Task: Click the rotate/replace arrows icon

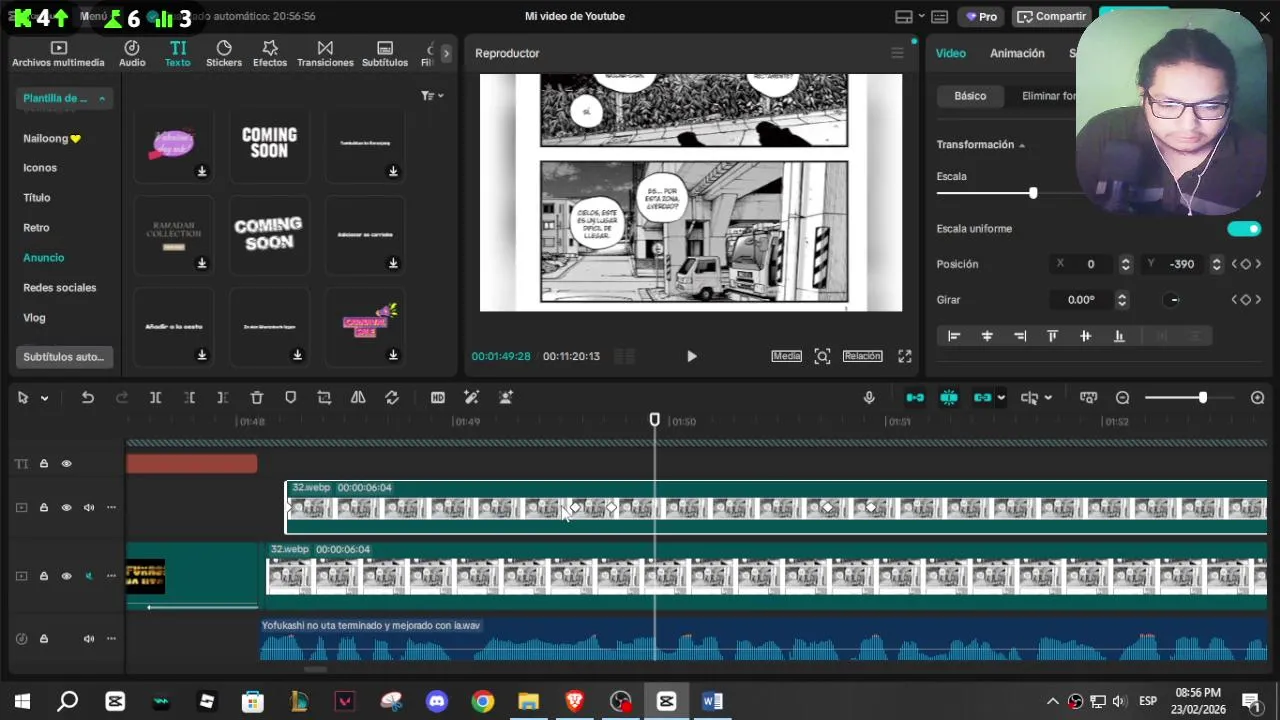Action: (x=392, y=398)
